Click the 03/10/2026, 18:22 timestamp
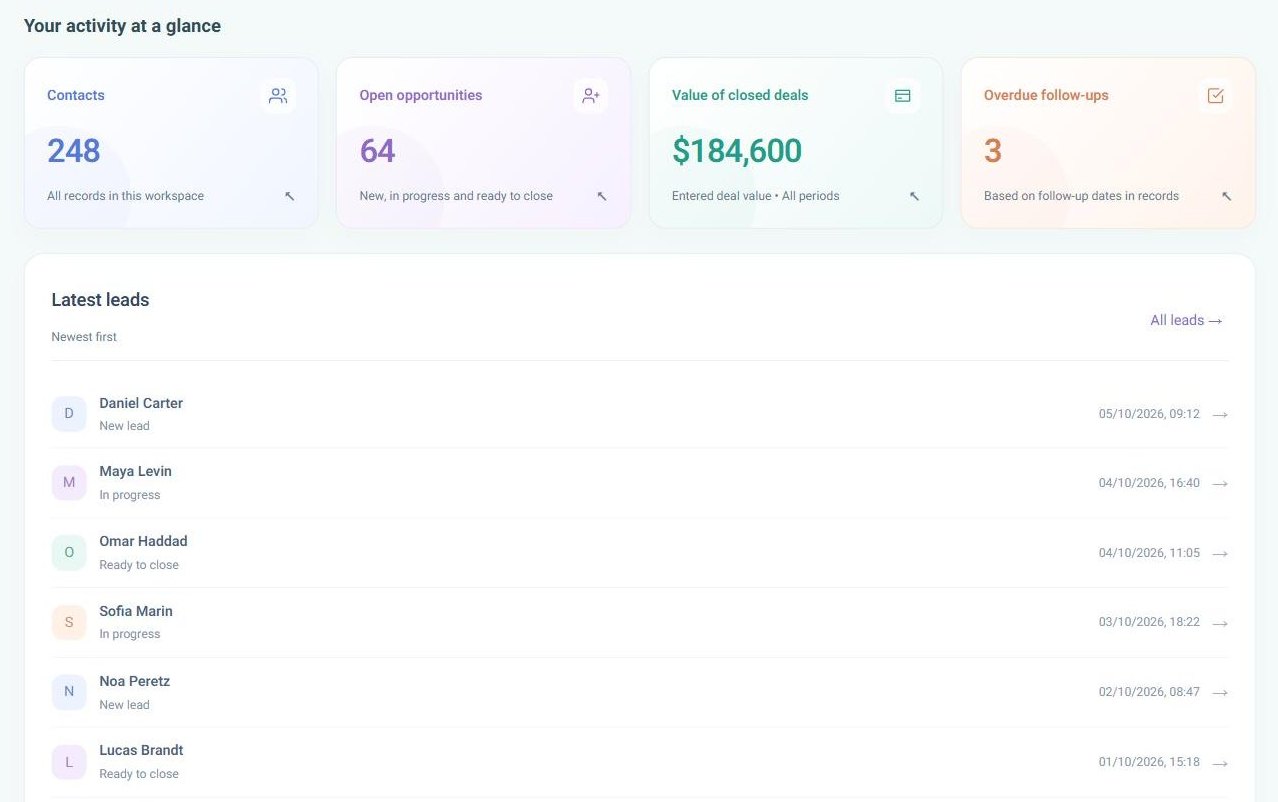The height and width of the screenshot is (802, 1278). (1149, 622)
